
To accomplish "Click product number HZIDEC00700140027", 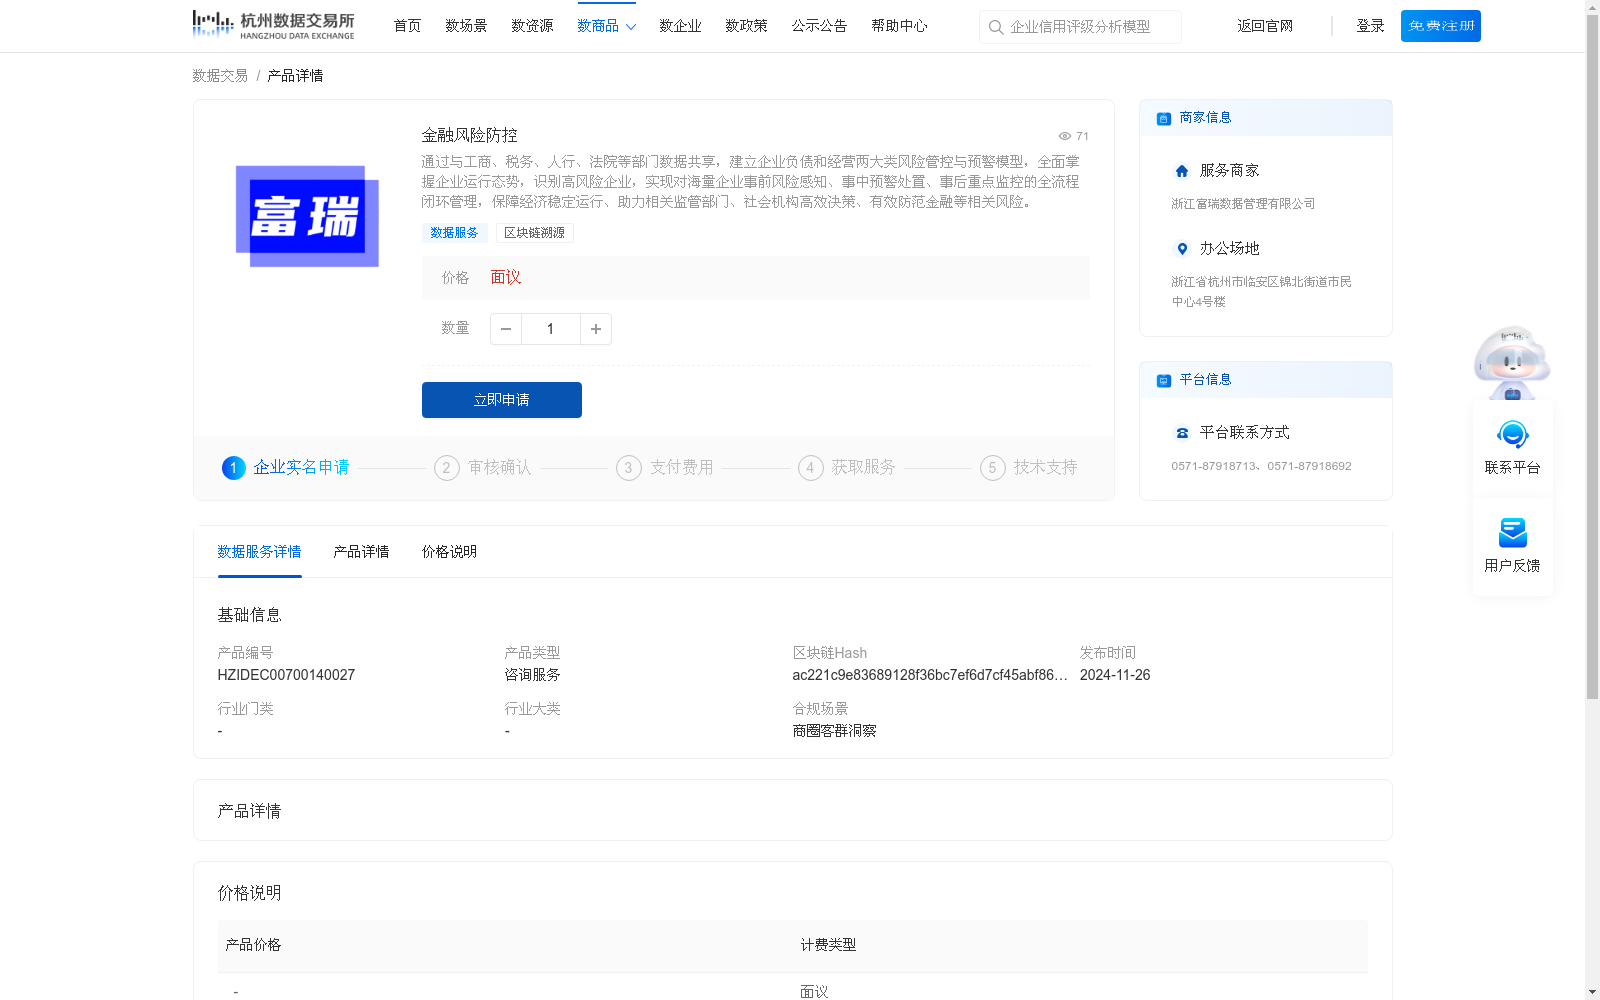I will (x=286, y=675).
